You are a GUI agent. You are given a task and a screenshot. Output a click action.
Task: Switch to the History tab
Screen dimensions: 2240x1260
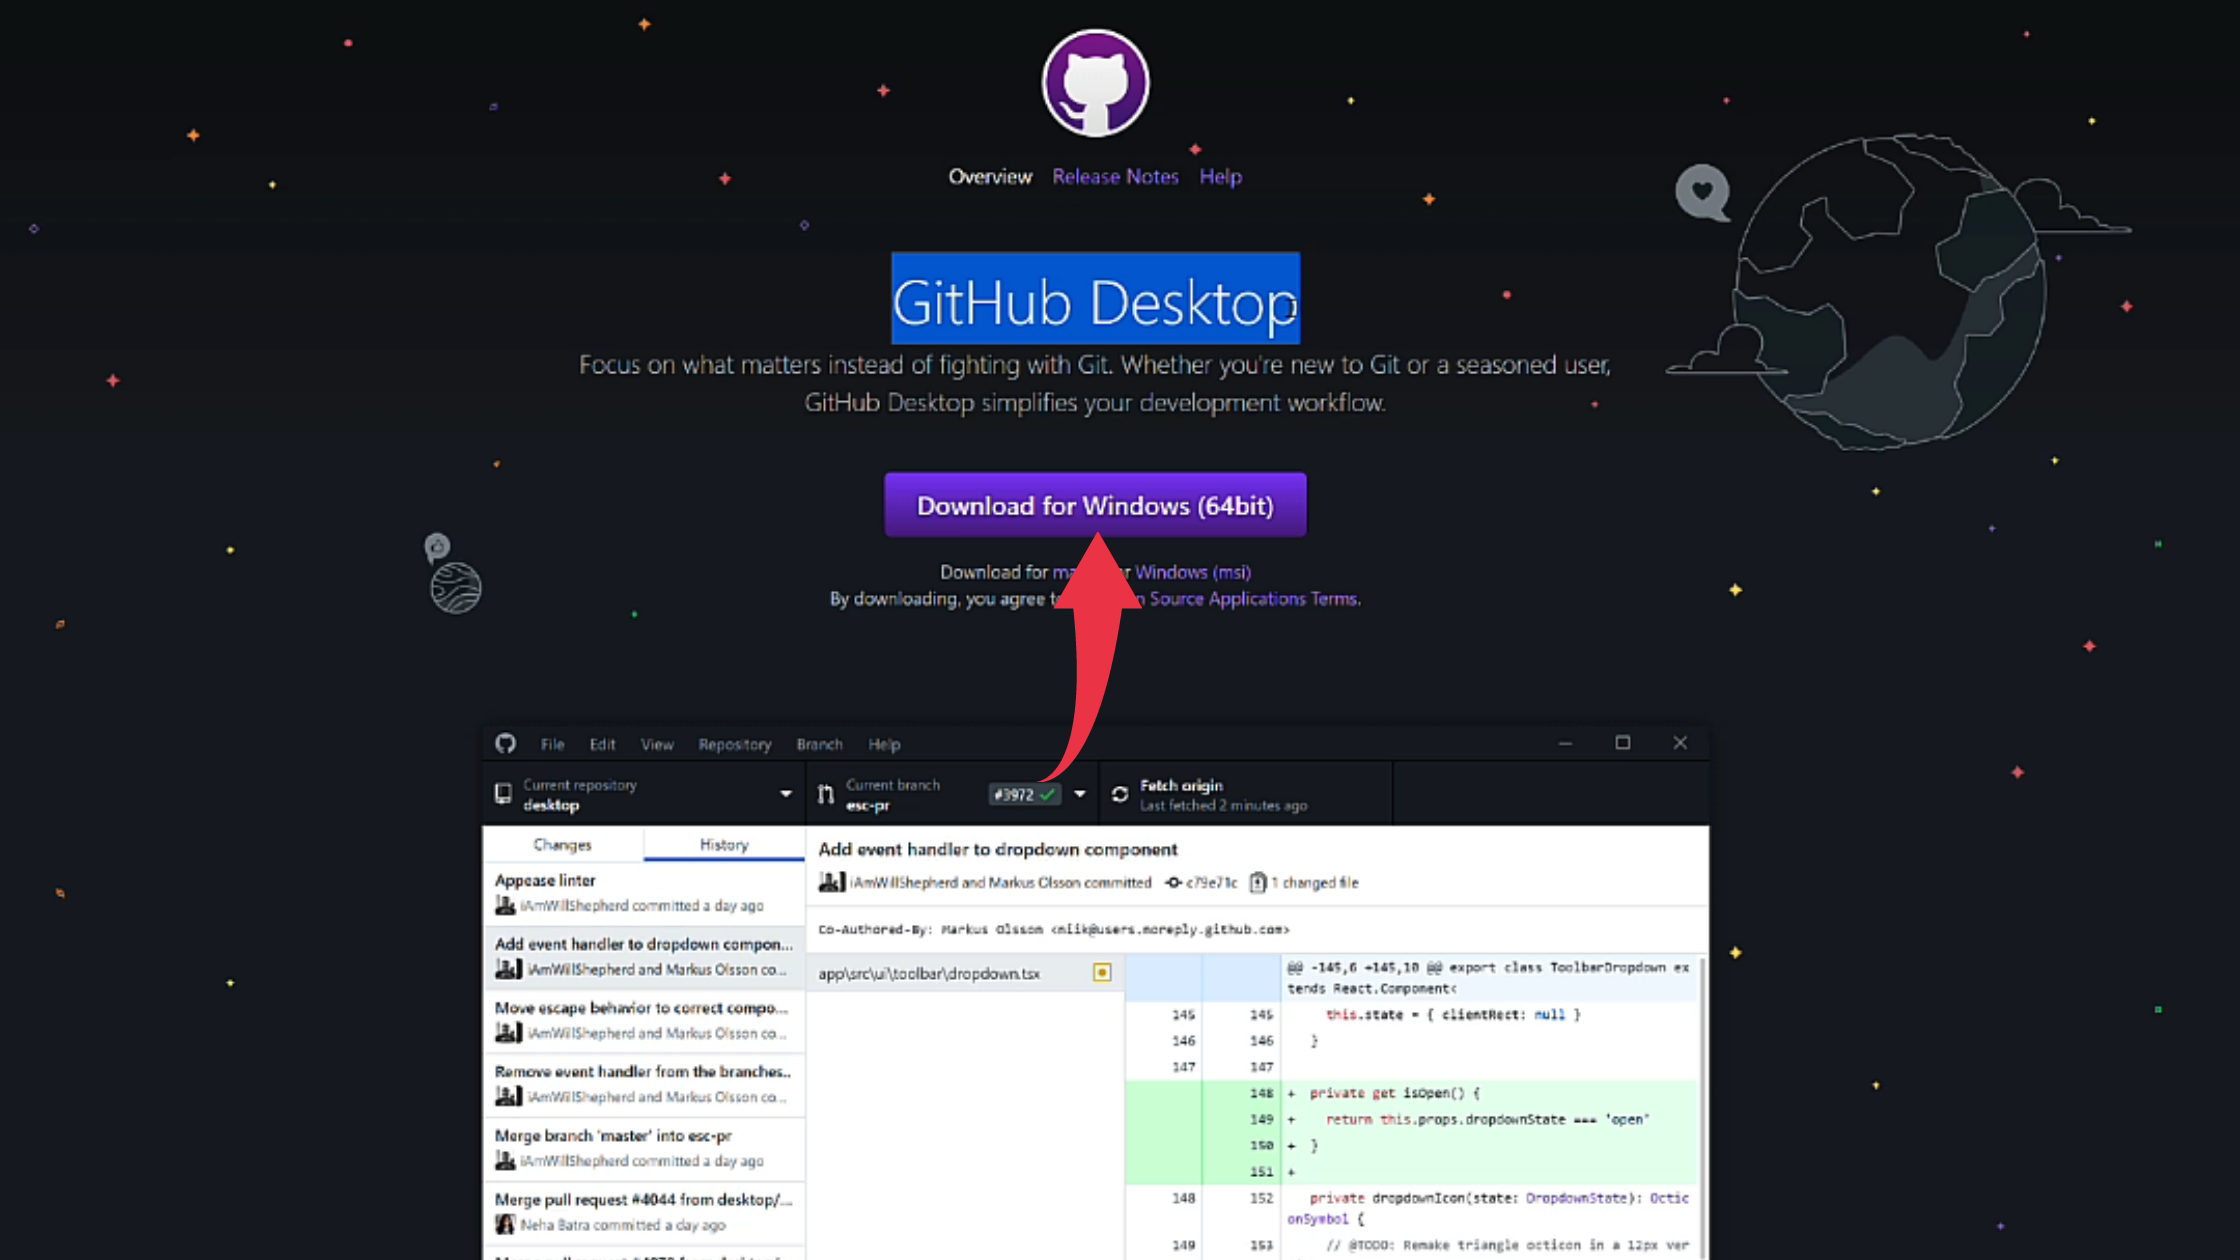click(x=724, y=844)
